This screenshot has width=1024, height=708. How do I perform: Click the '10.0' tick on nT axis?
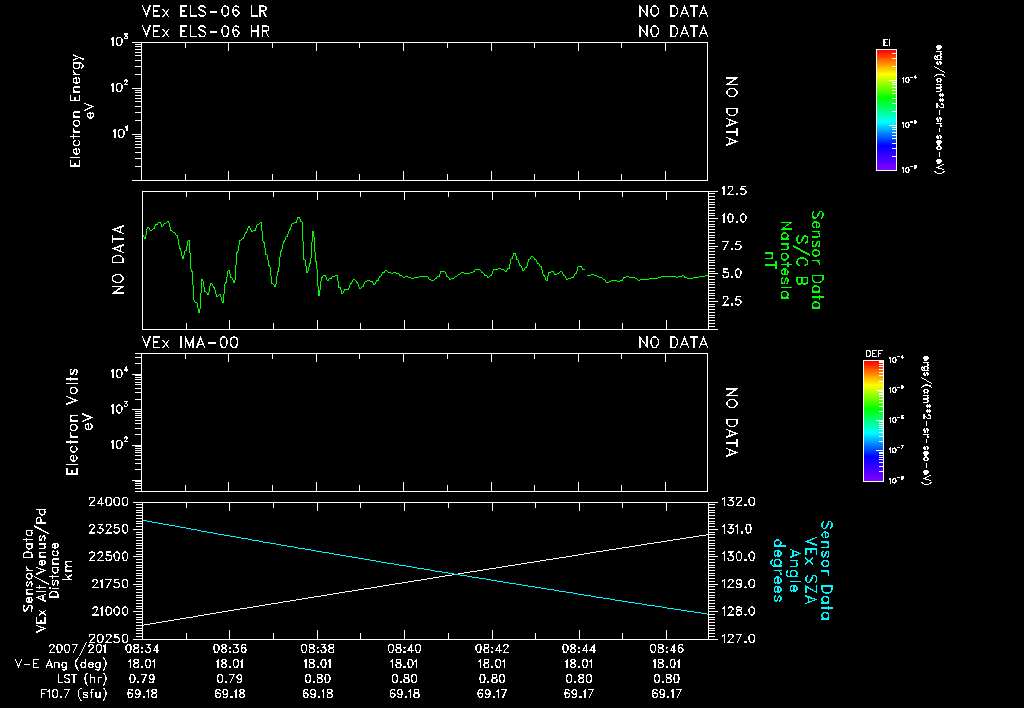733,219
